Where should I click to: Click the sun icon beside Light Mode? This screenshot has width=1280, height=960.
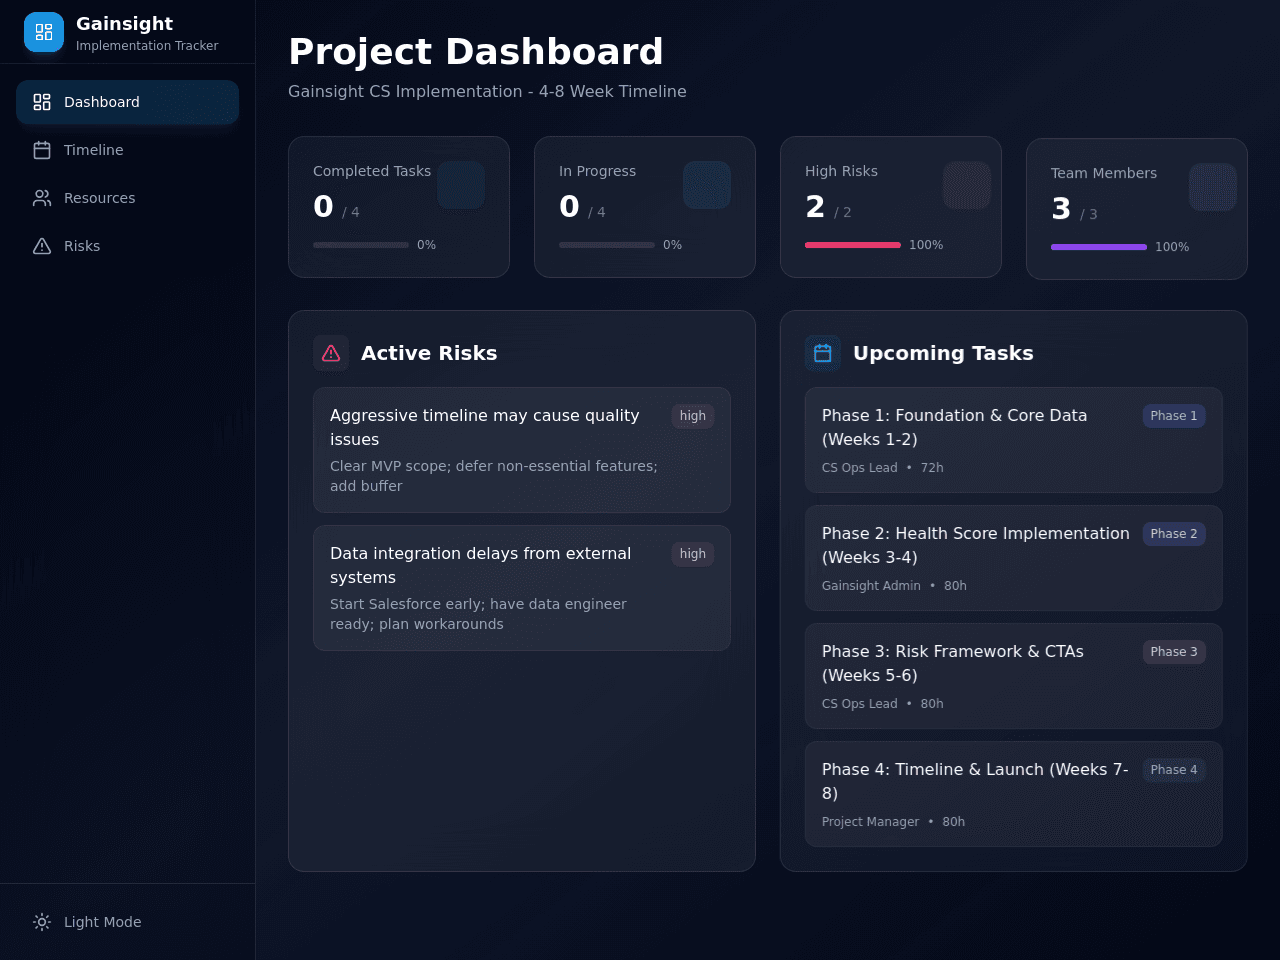pos(42,922)
